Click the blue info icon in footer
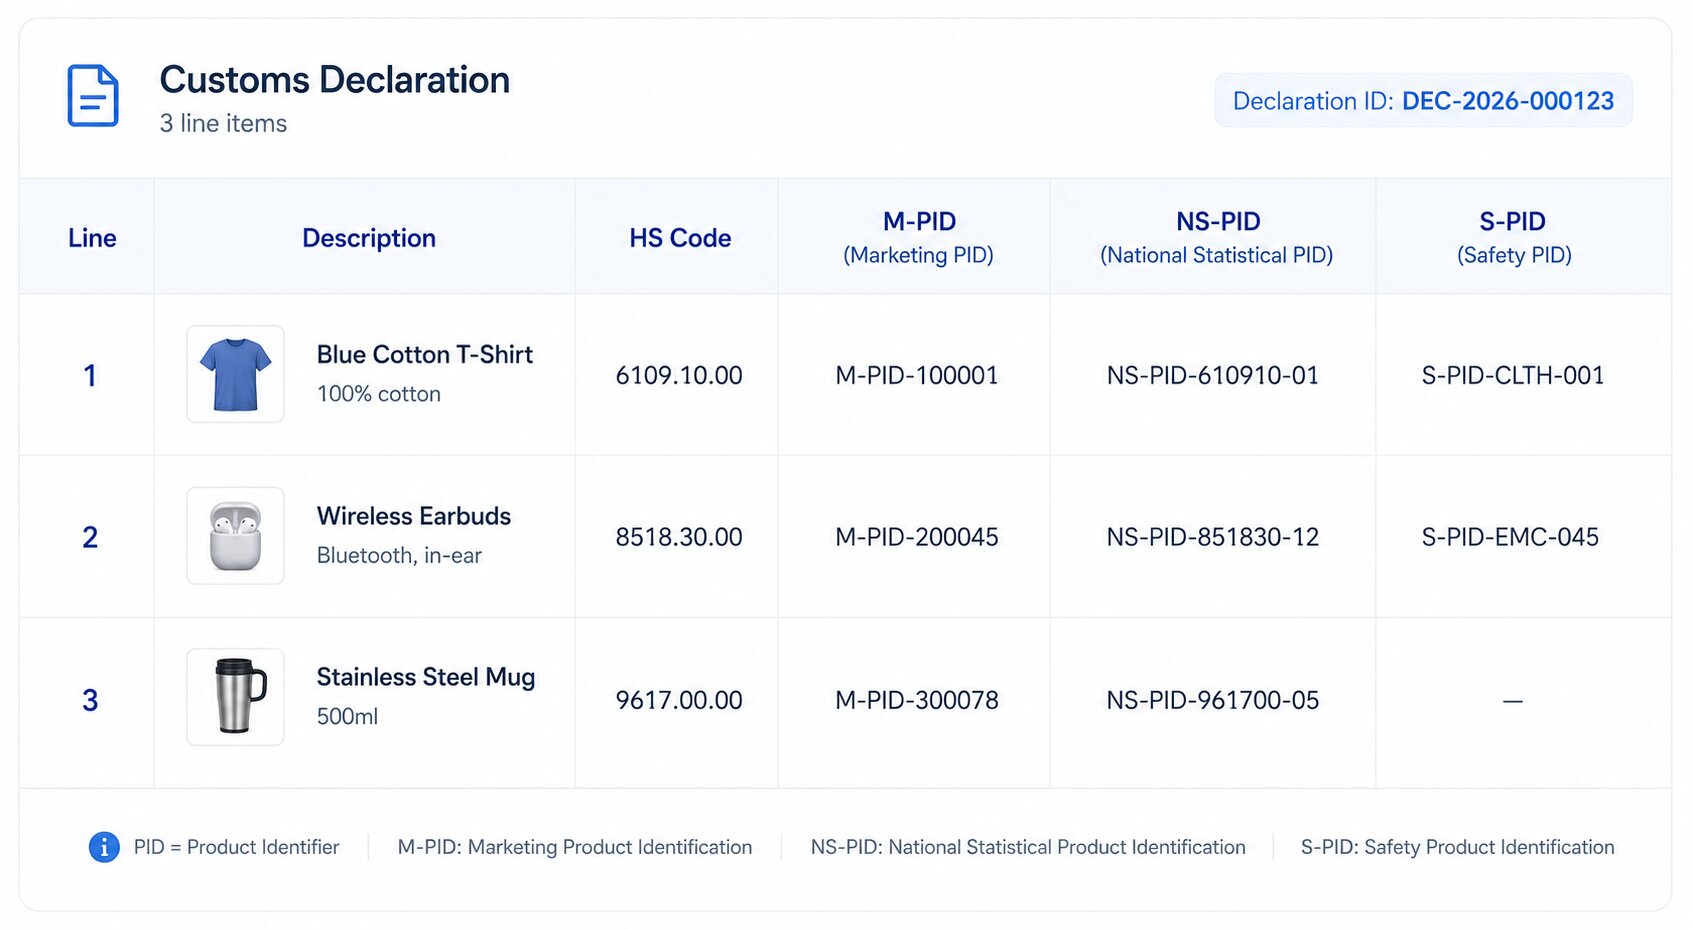Image resolution: width=1693 pixels, height=929 pixels. click(x=104, y=847)
